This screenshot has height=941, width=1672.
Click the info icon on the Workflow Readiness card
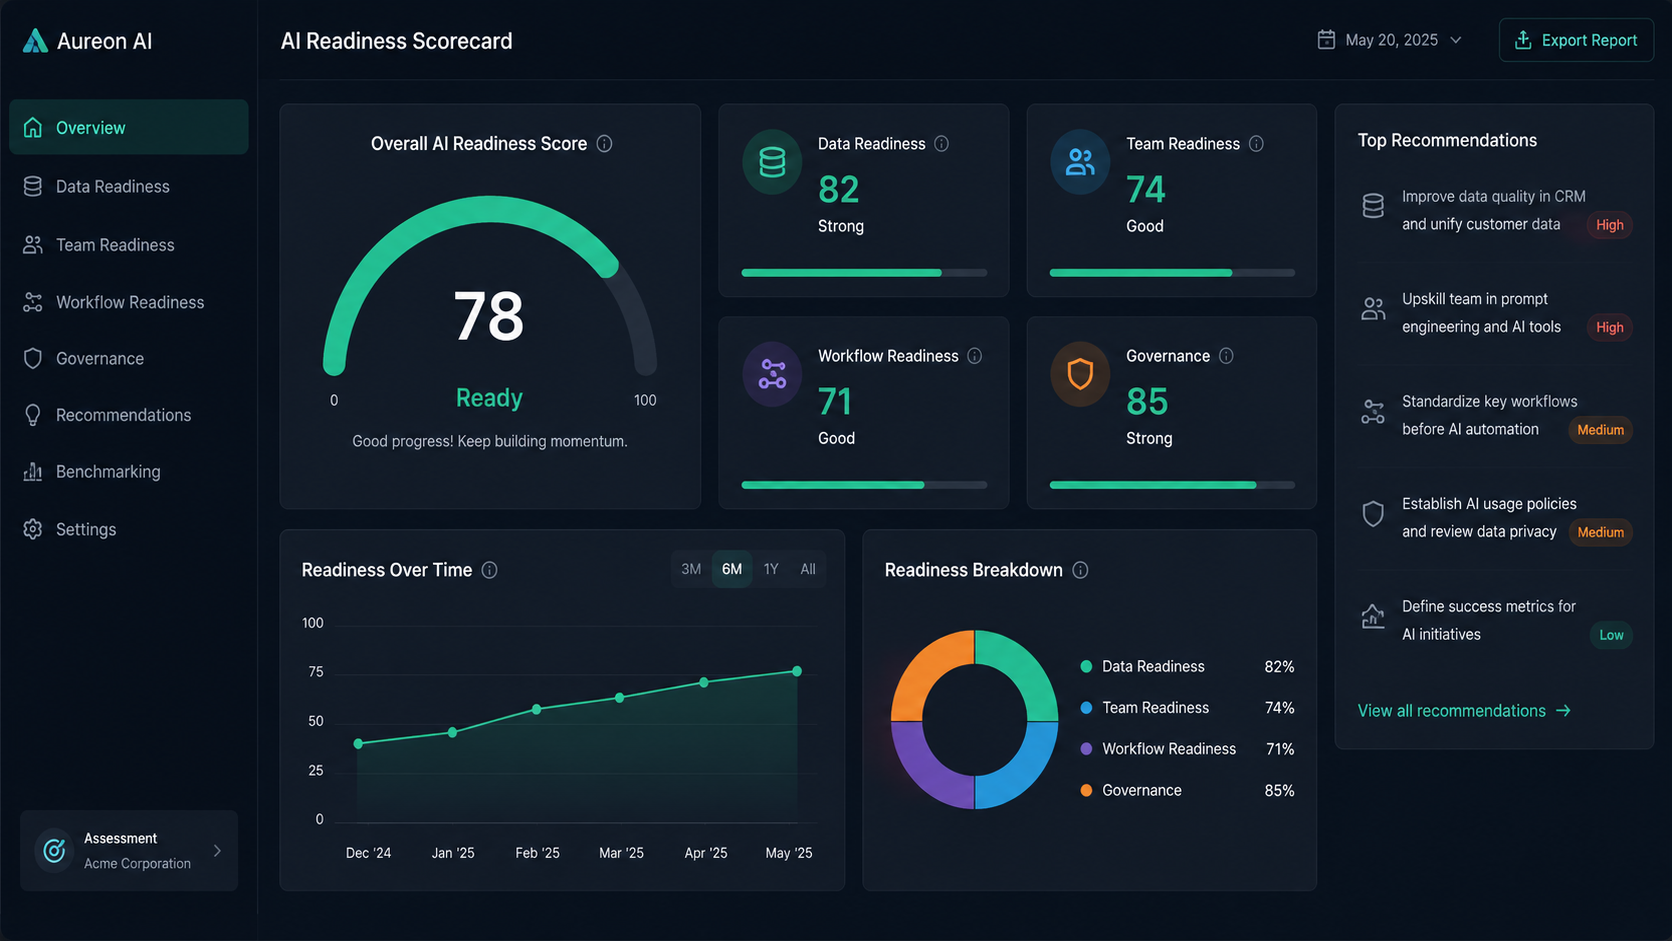(x=974, y=356)
